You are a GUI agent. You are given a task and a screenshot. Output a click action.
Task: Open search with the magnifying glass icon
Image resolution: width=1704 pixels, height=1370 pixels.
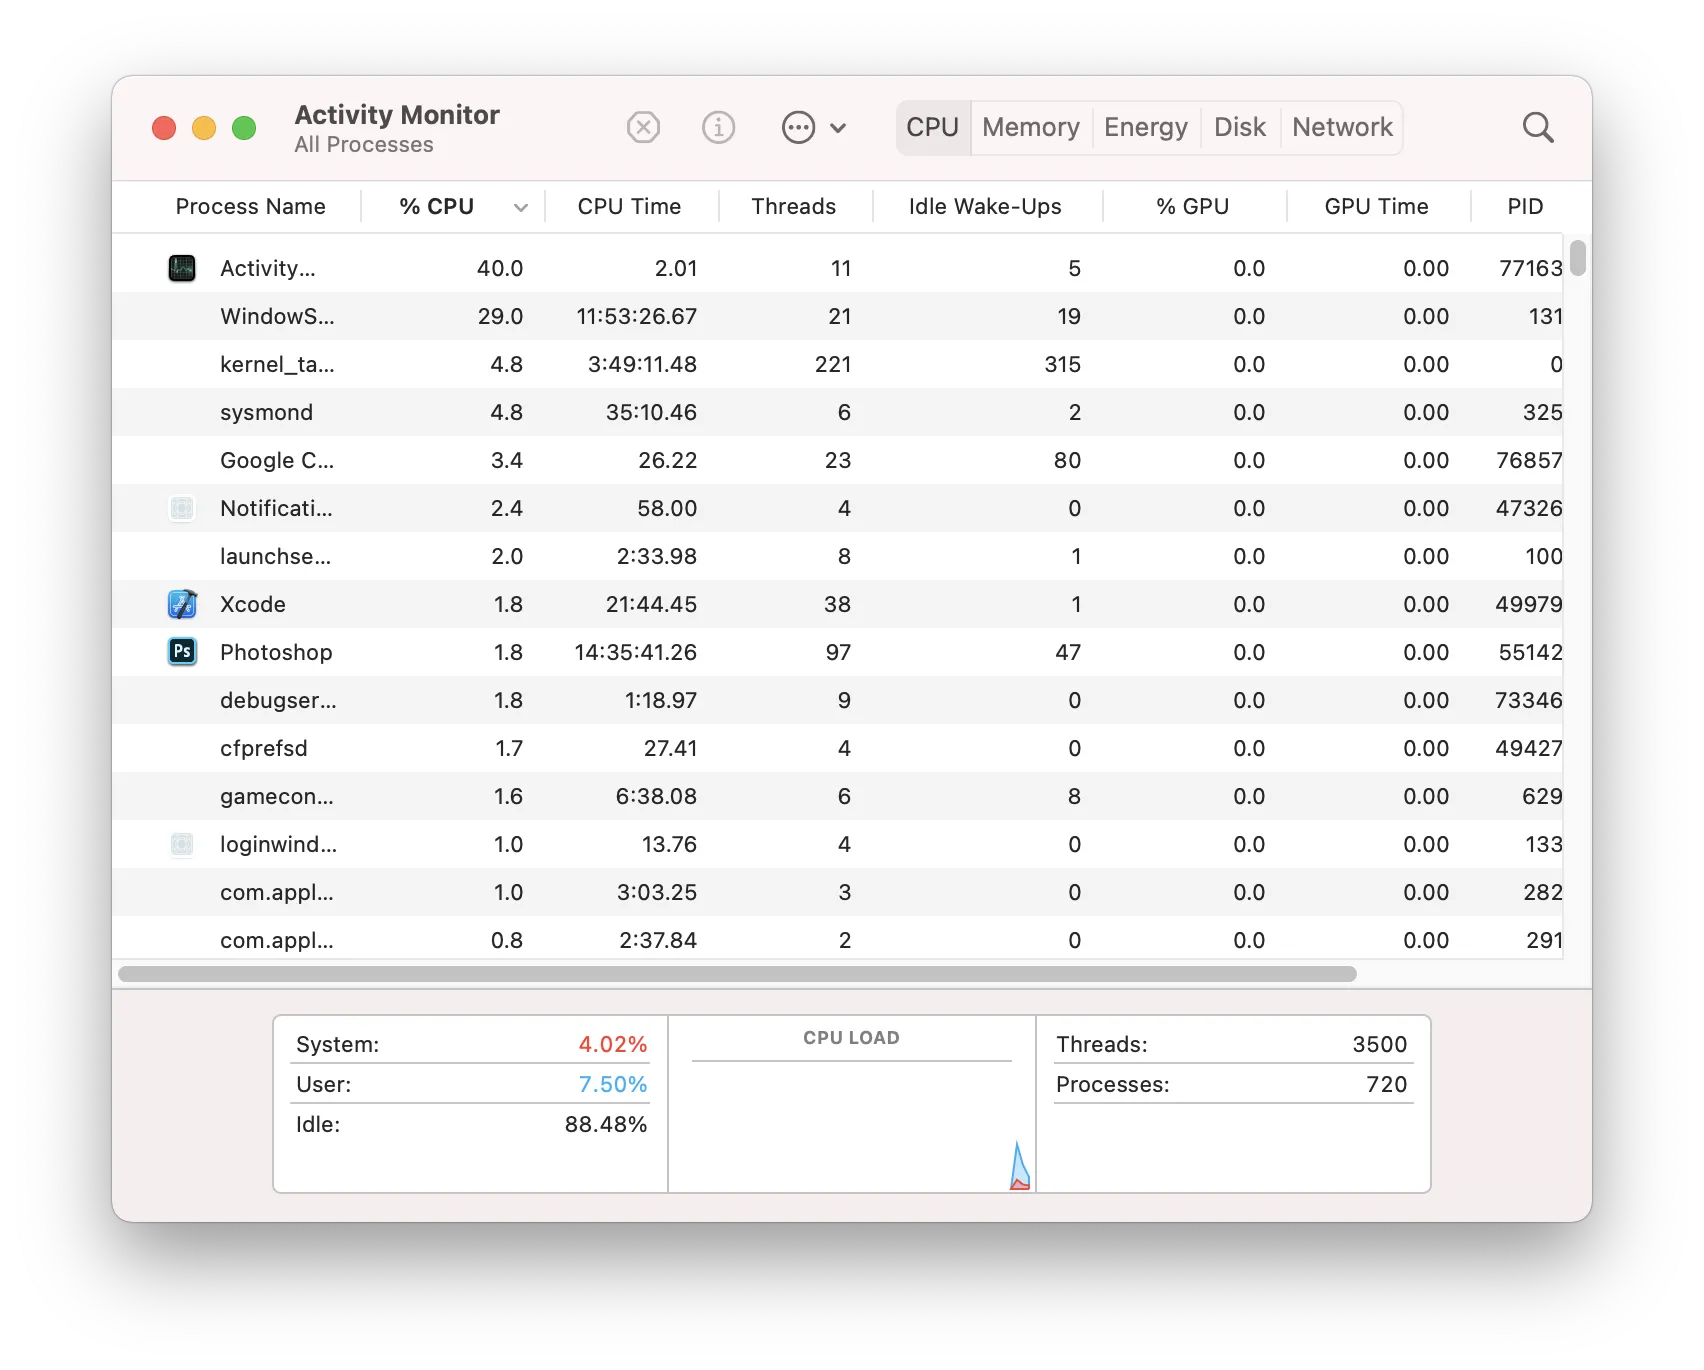(x=1537, y=128)
